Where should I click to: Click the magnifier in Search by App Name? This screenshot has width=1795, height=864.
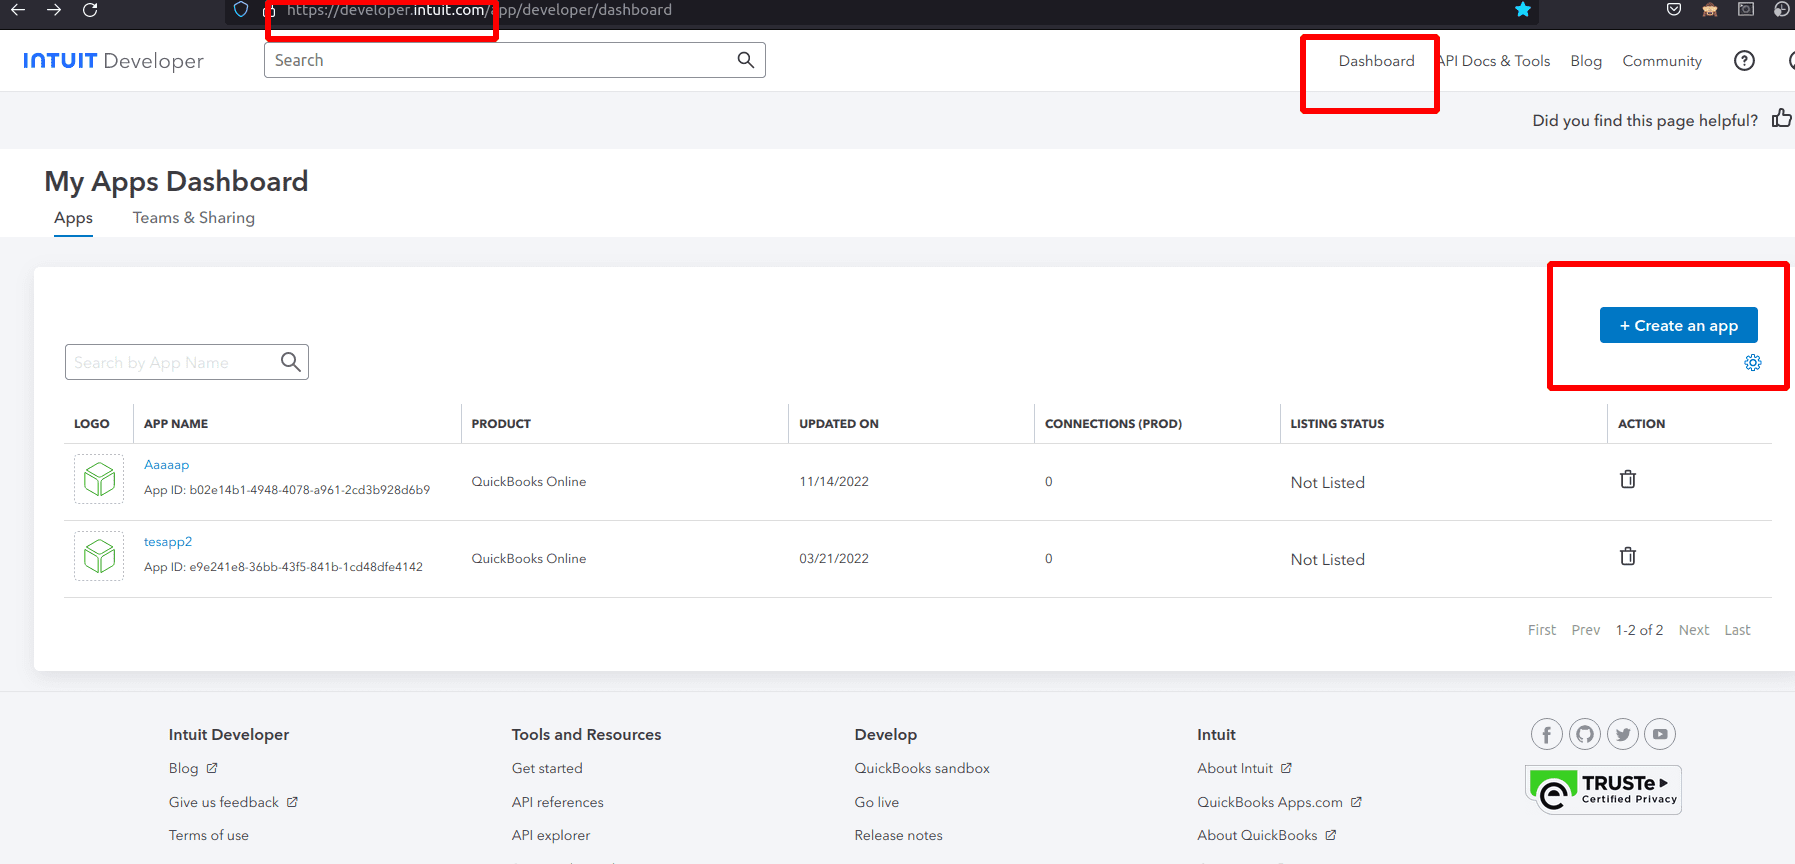291,362
